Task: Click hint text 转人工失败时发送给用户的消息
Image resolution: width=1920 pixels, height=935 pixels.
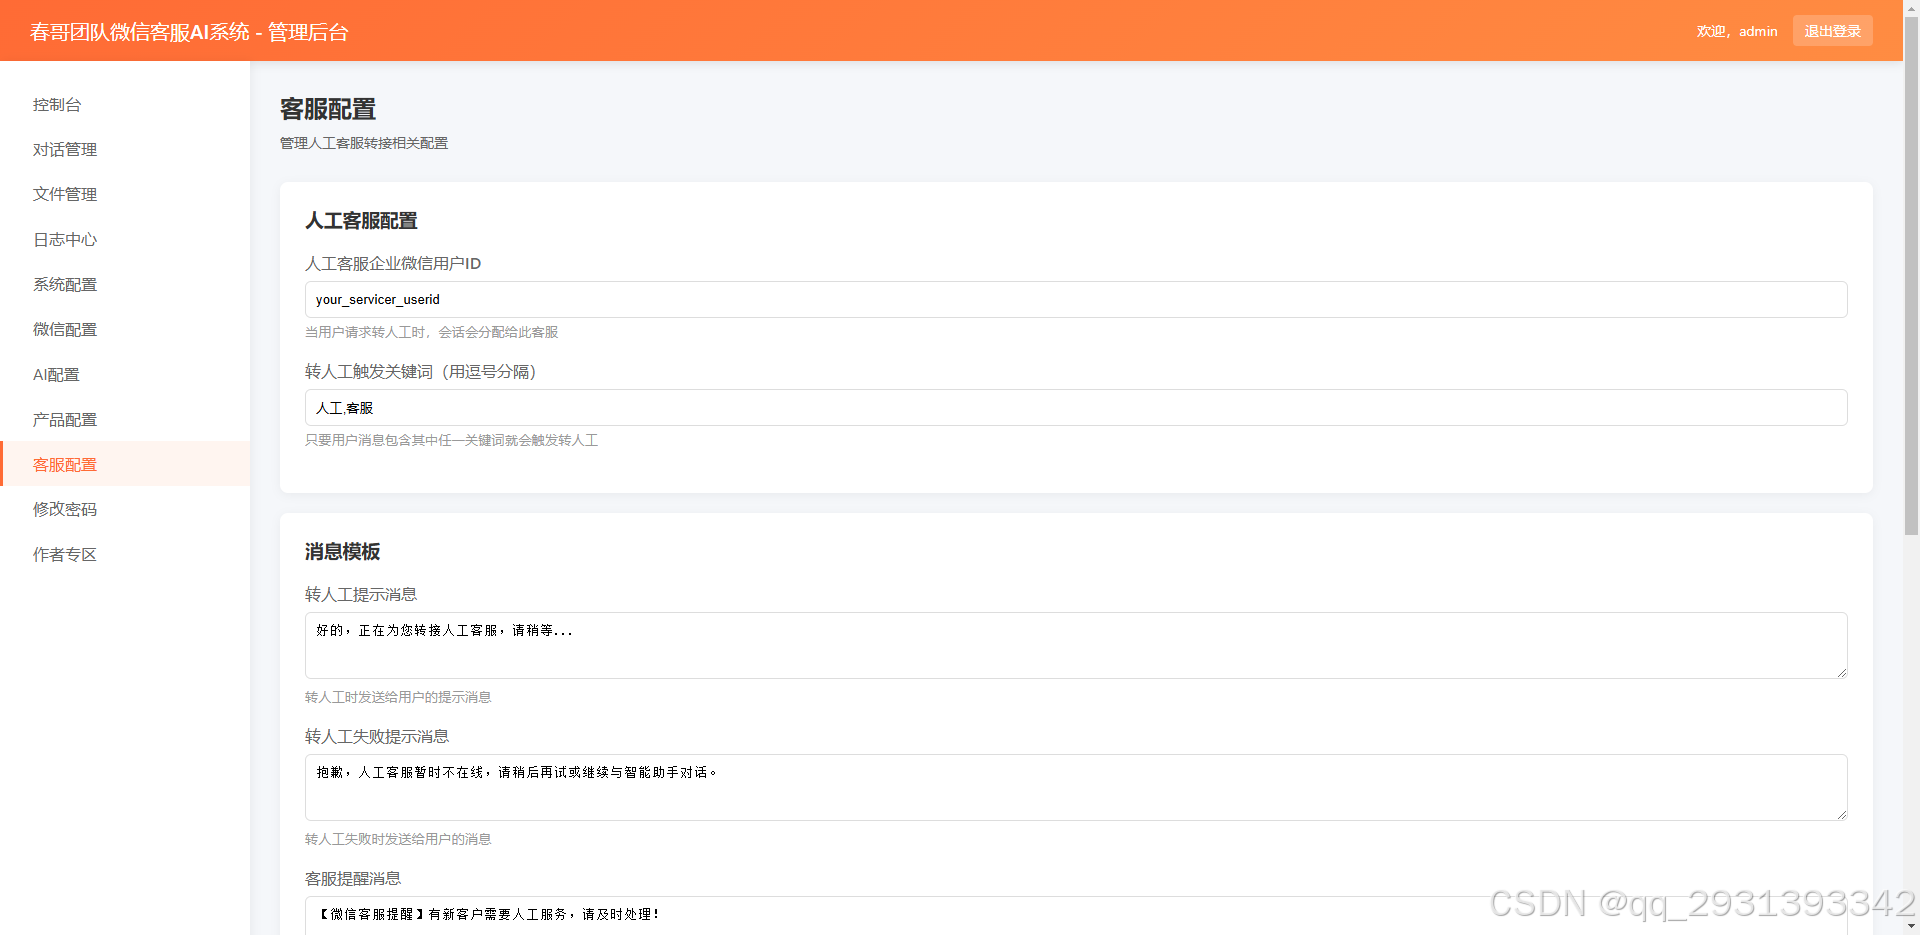Action: (398, 839)
